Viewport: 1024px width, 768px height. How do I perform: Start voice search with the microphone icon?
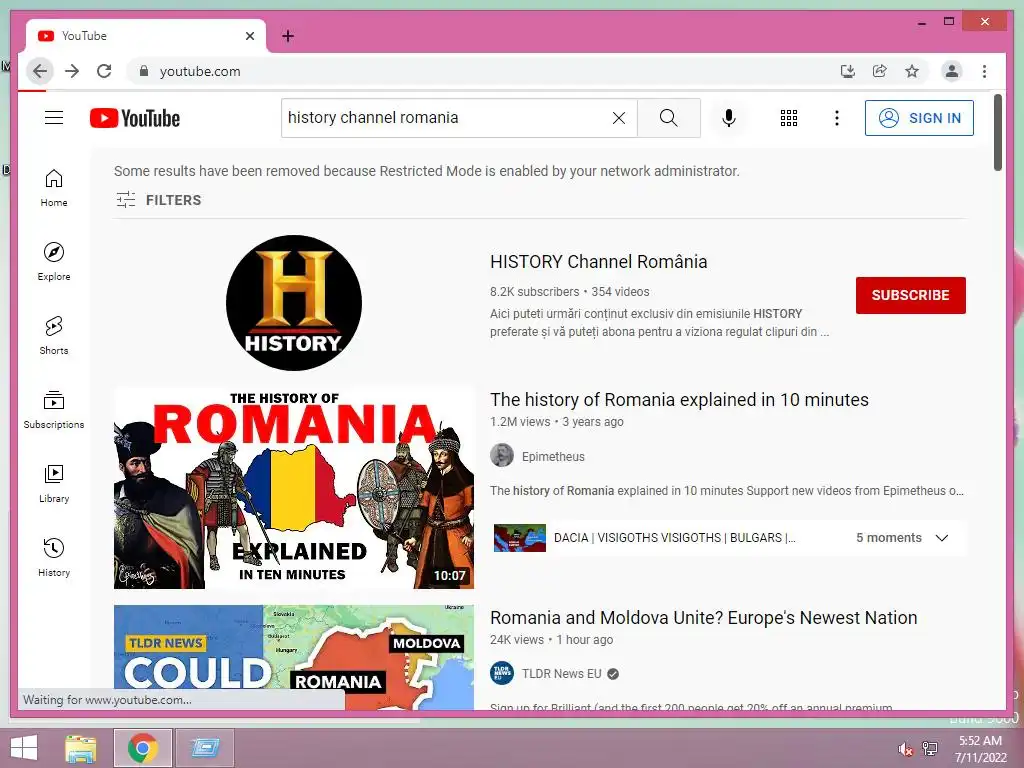729,118
